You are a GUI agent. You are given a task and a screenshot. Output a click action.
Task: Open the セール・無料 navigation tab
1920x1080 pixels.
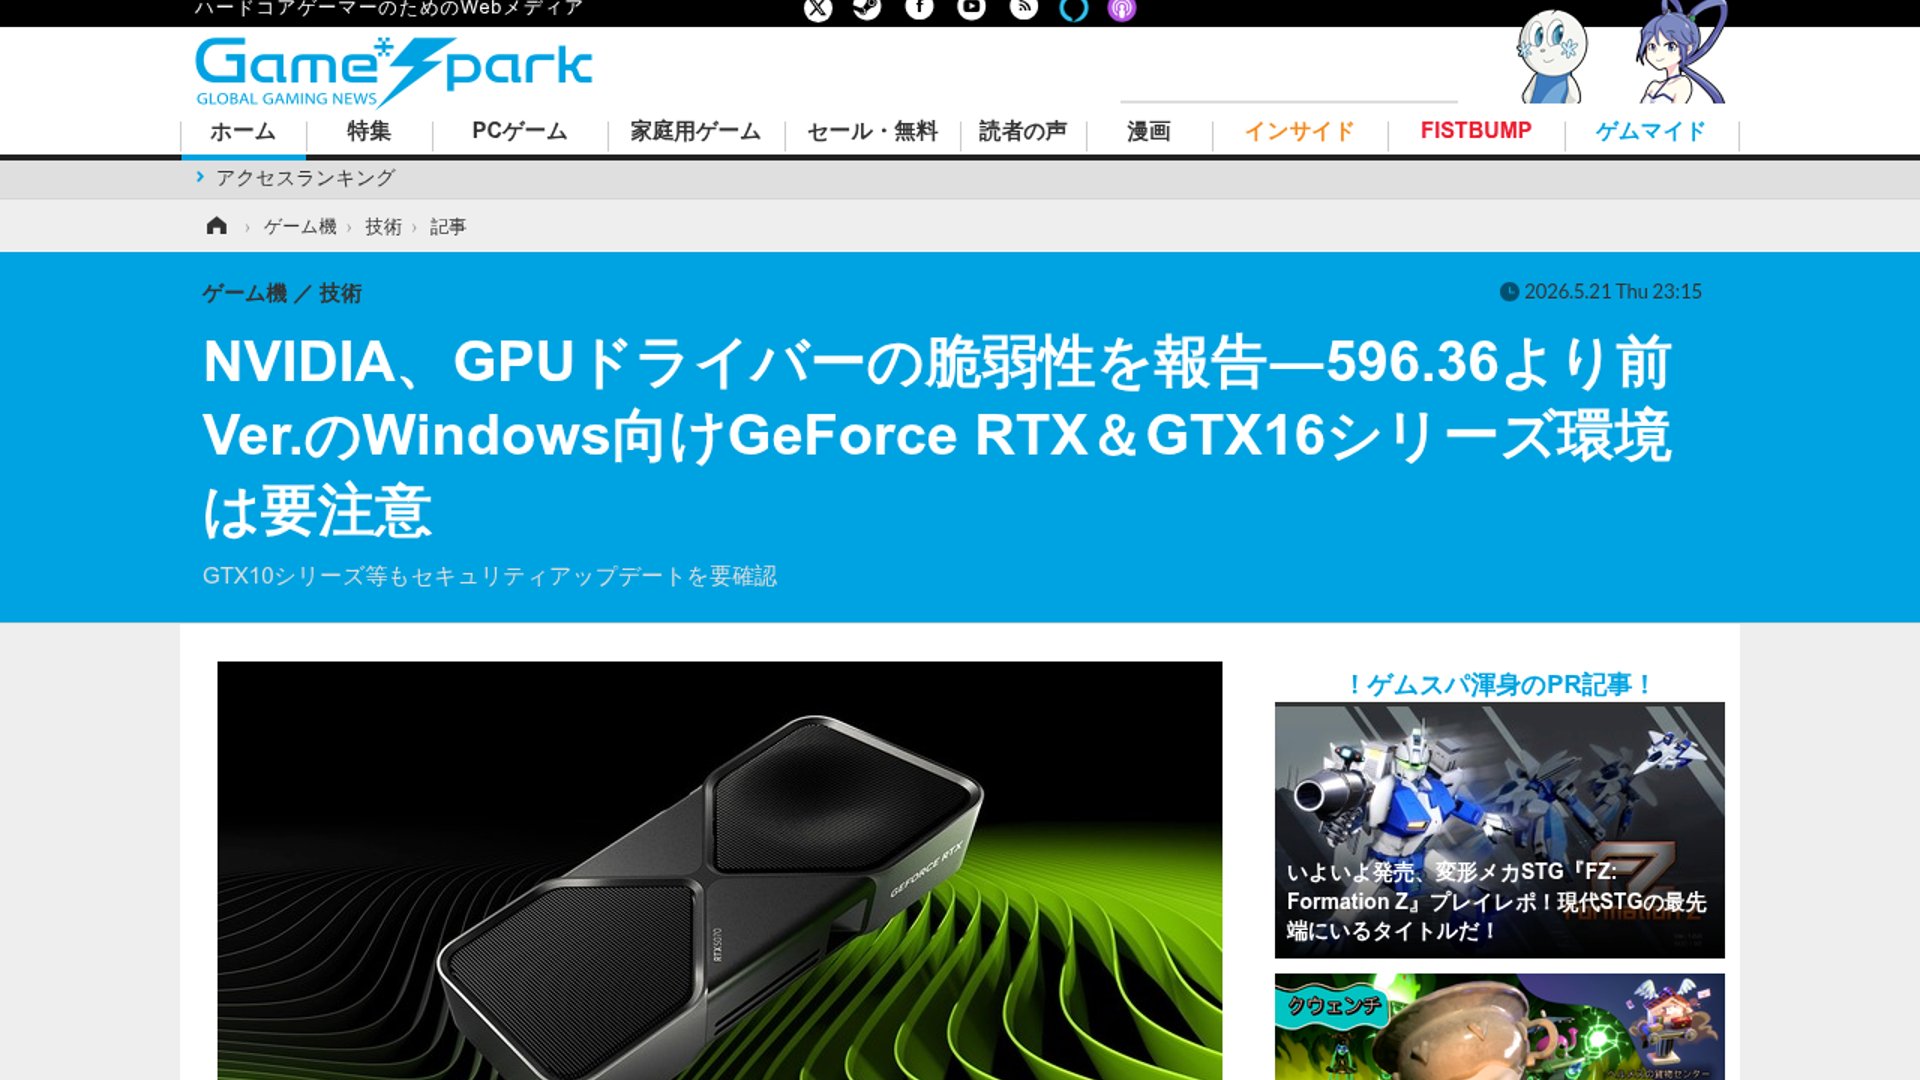(x=873, y=132)
